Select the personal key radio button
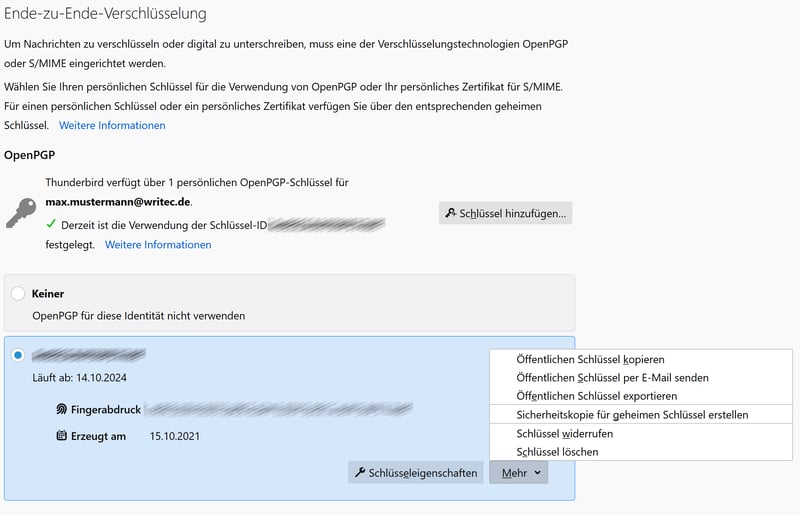The width and height of the screenshot is (800, 515). (18, 355)
